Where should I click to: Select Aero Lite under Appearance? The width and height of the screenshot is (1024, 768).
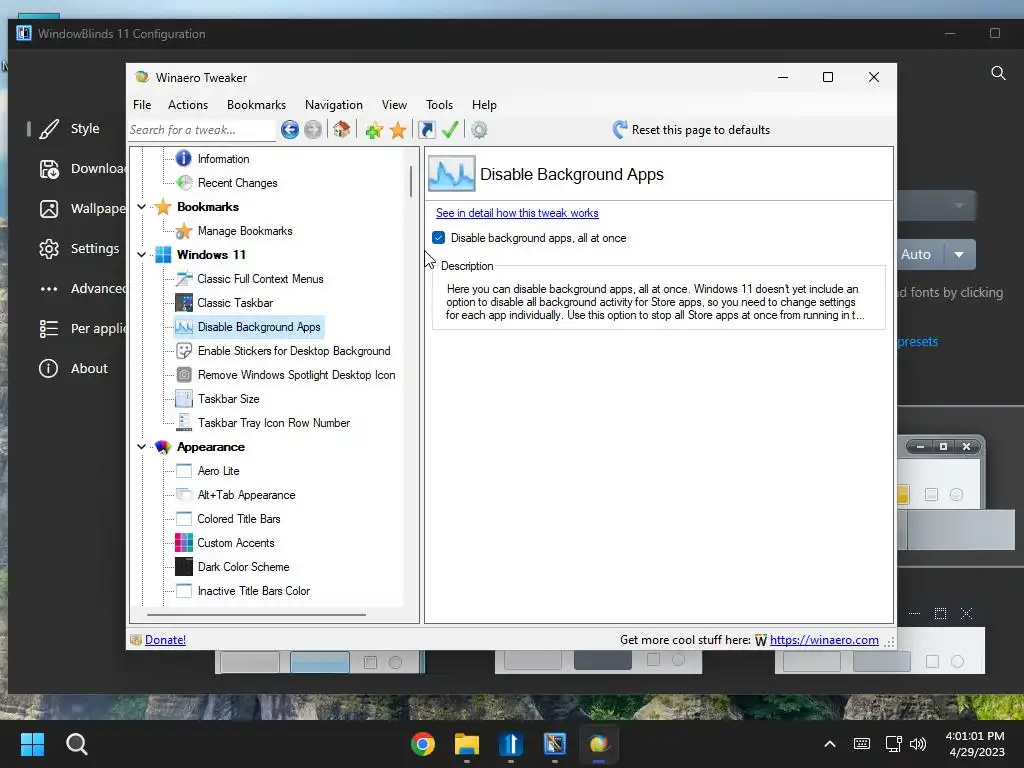(x=218, y=471)
